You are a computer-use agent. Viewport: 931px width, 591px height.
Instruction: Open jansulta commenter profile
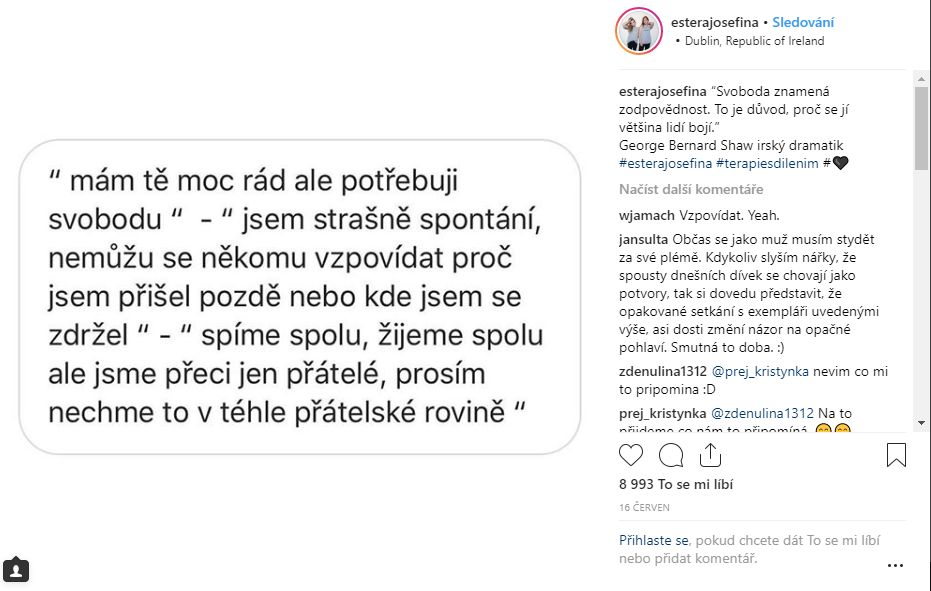point(646,240)
